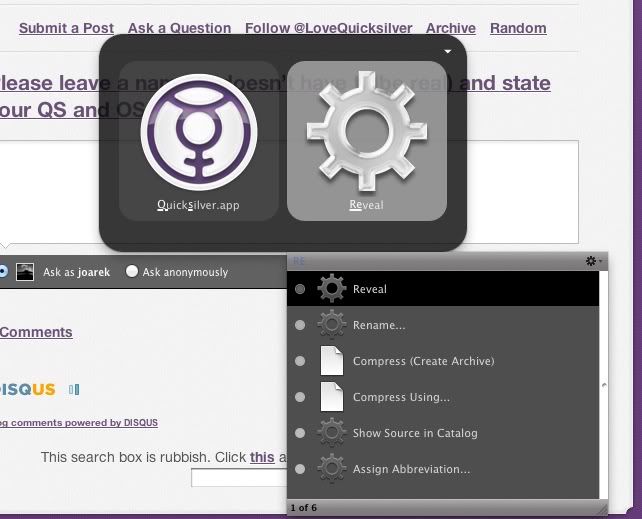The height and width of the screenshot is (519, 642).
Task: Click the round bullet beside Reveal row
Action: point(300,289)
